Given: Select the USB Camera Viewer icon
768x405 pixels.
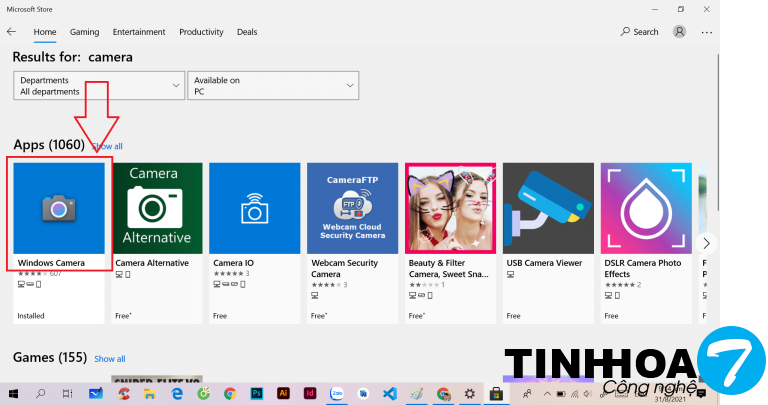Looking at the screenshot, I should (x=548, y=208).
